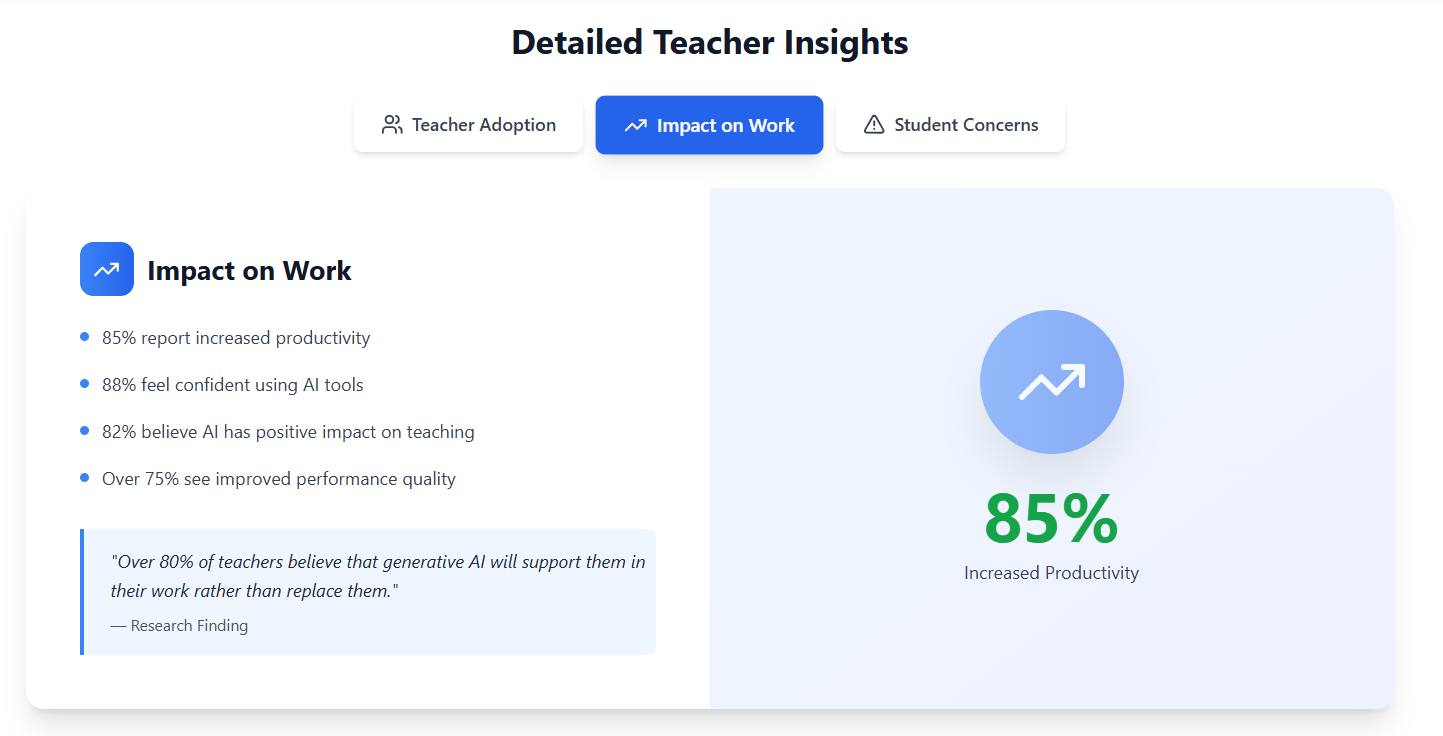Click the blue accent bar of quote

[x=82, y=592]
